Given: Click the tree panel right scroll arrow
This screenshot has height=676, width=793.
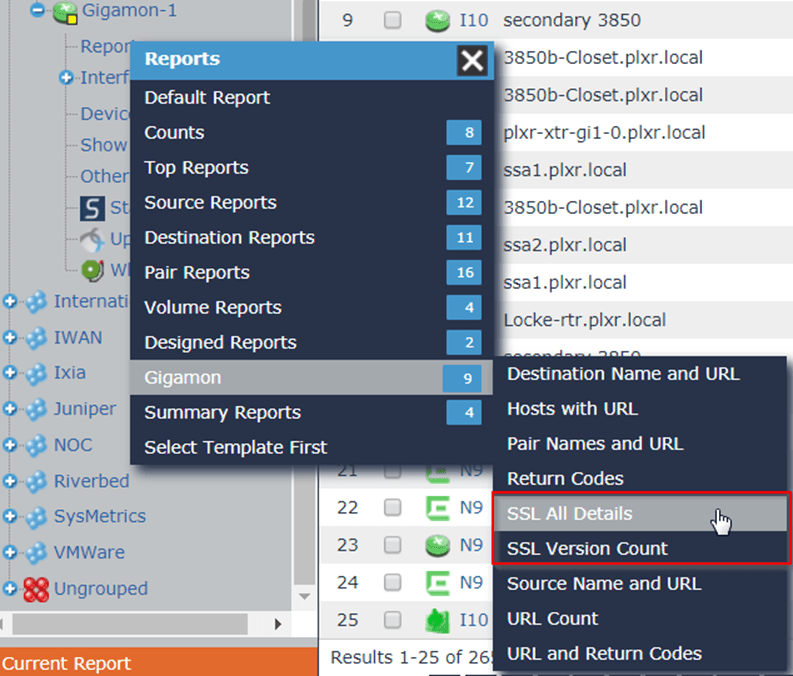Looking at the screenshot, I should point(278,624).
